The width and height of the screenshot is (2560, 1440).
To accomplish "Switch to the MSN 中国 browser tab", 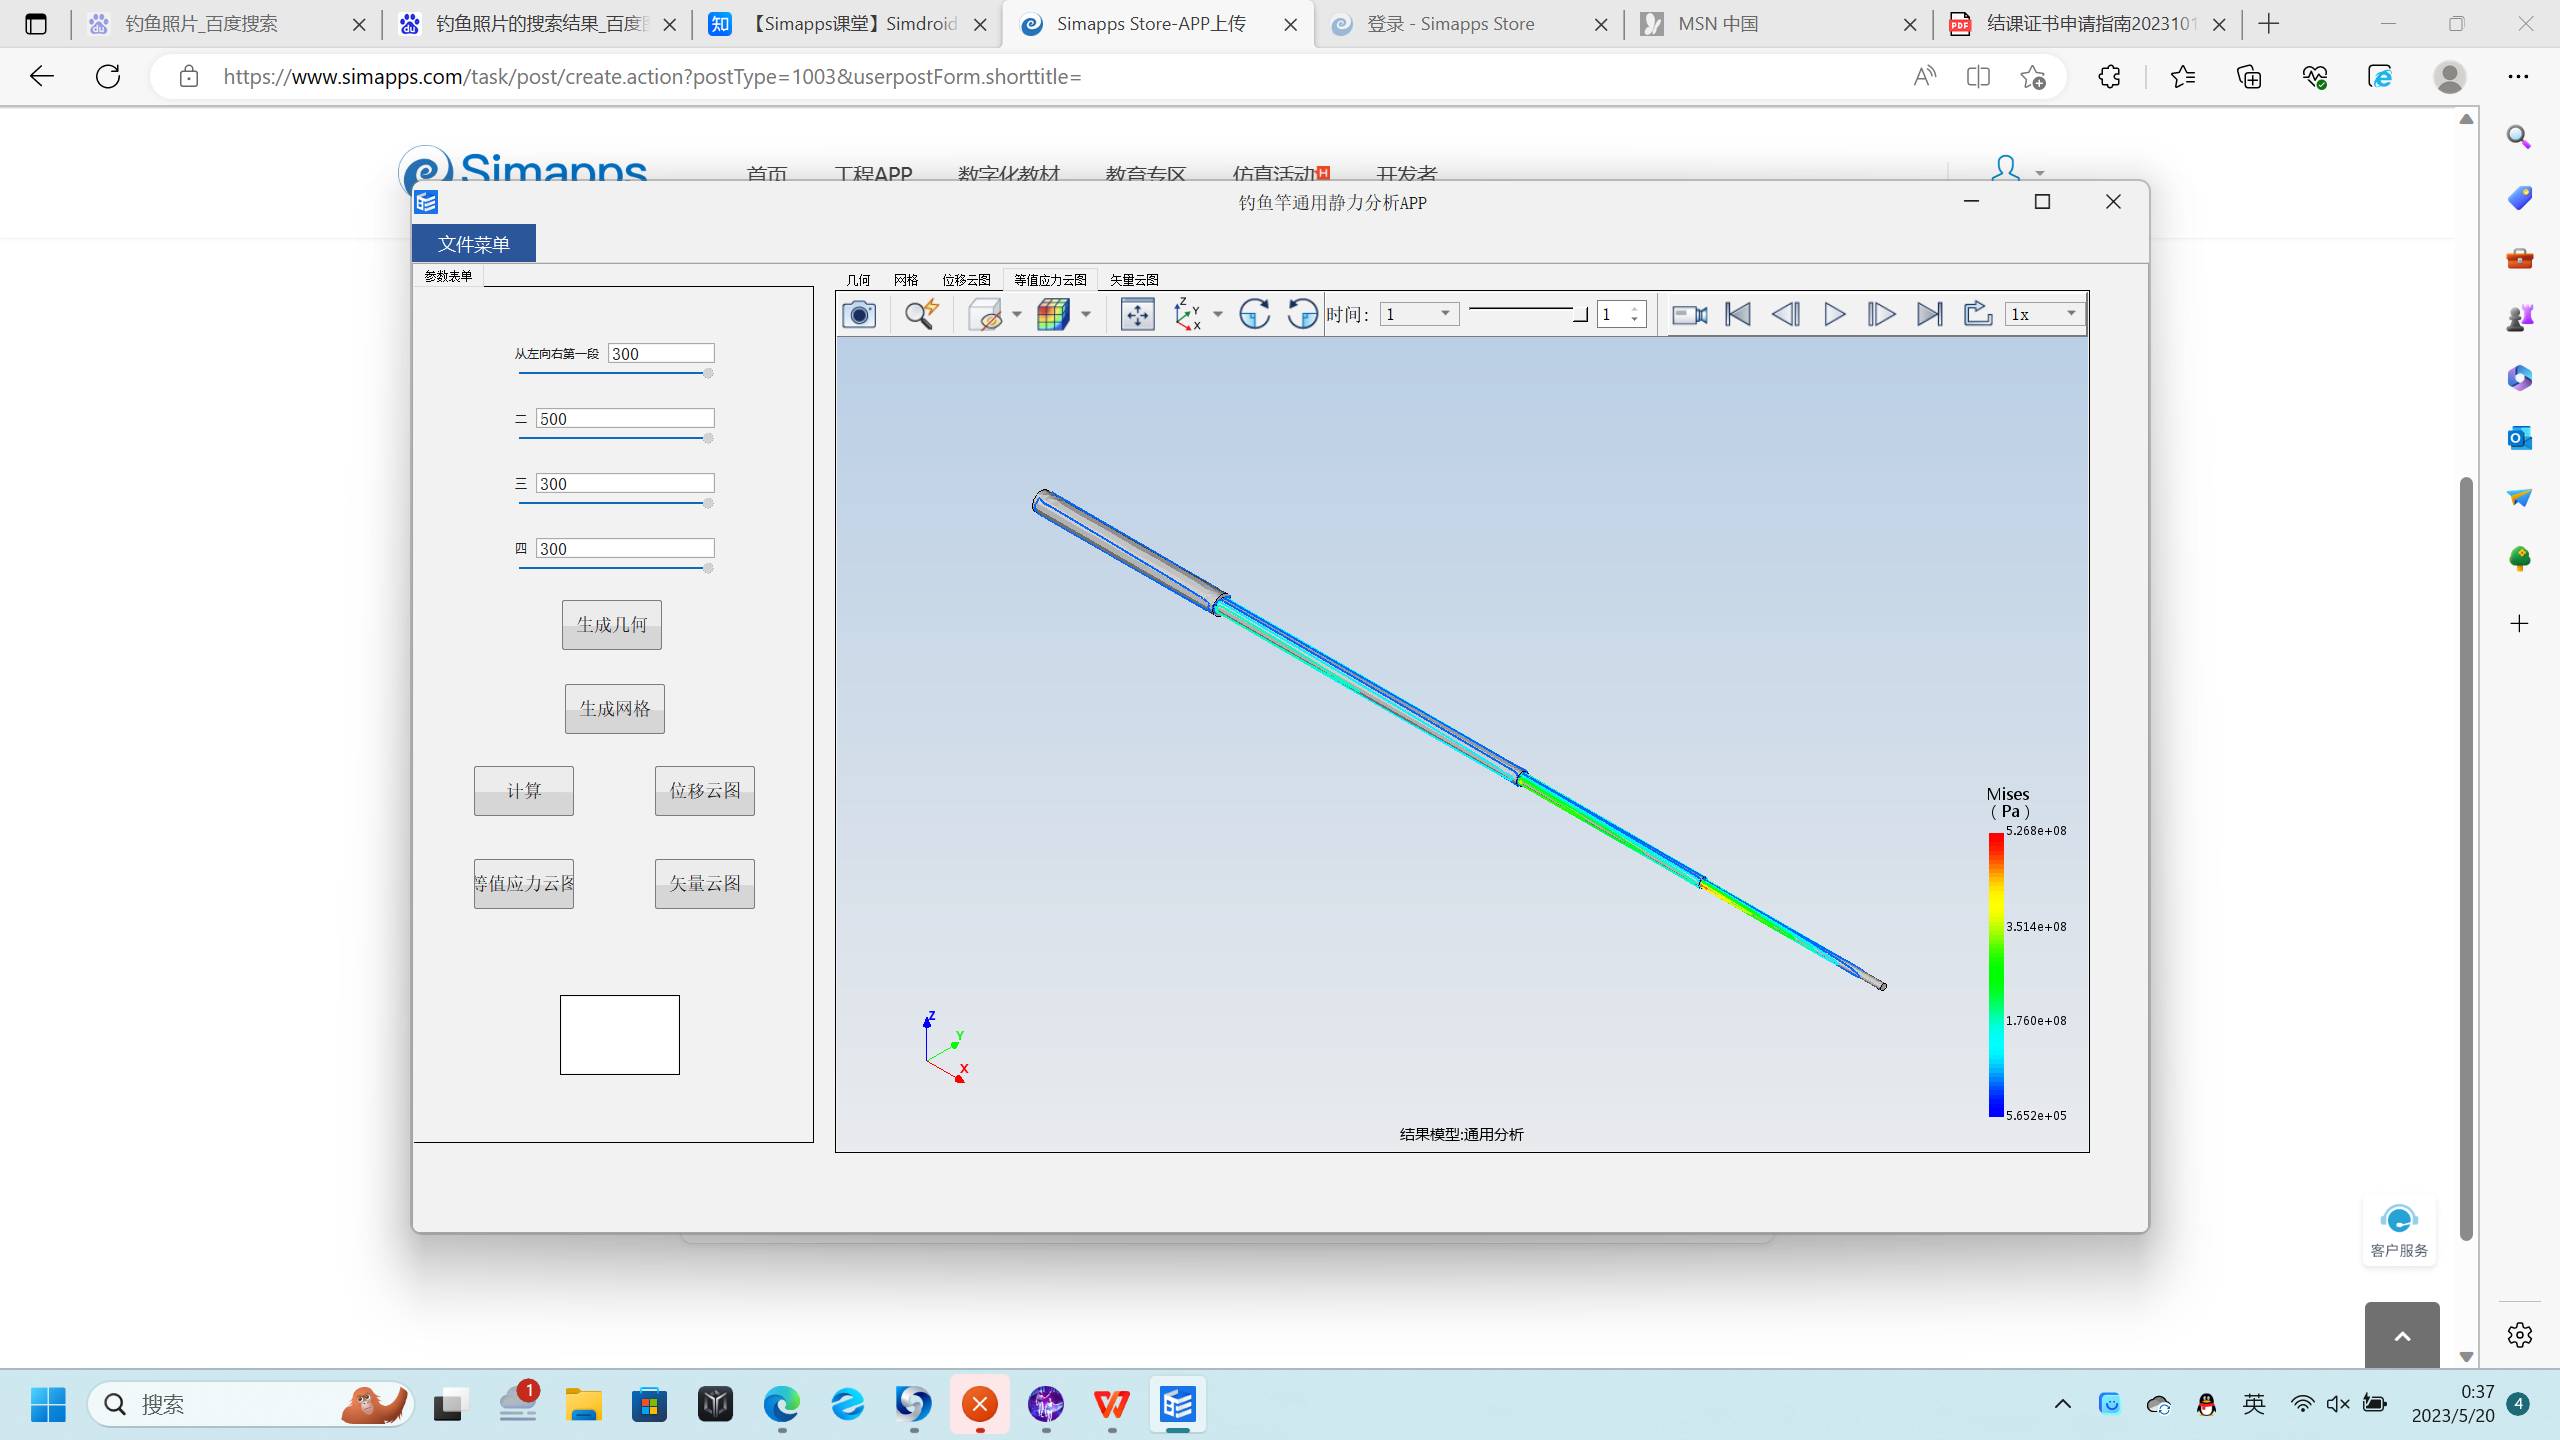I will coord(1780,24).
